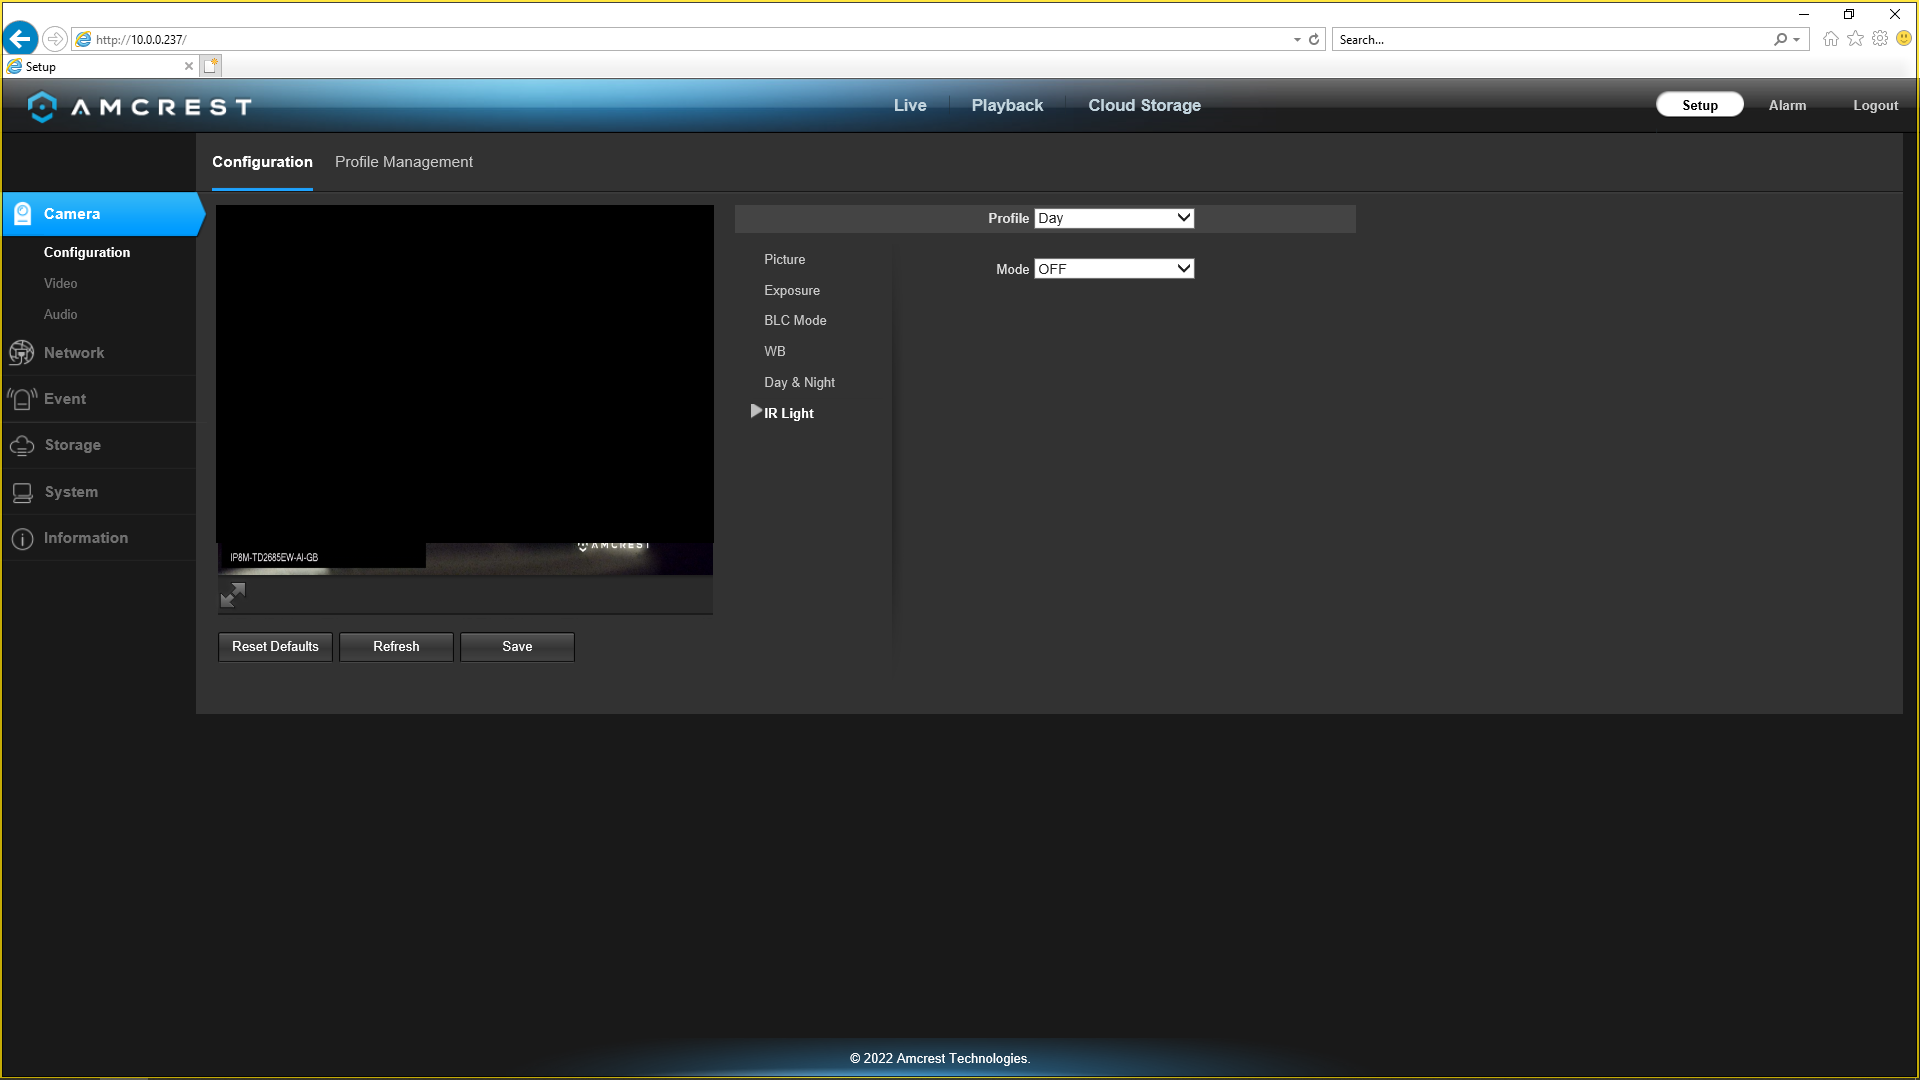Select the Exposure settings item
Viewport: 1920px width, 1080px height.
(792, 290)
